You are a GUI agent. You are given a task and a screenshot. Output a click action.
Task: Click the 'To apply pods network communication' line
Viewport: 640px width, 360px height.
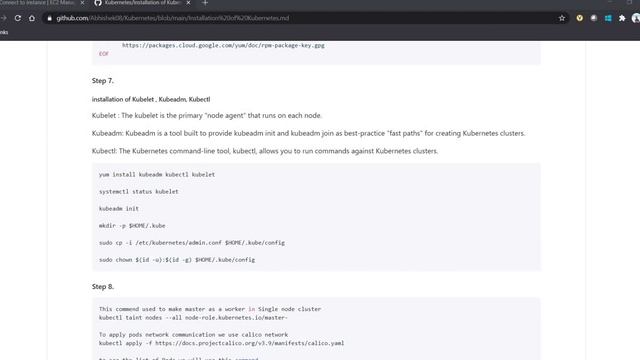[193, 335]
